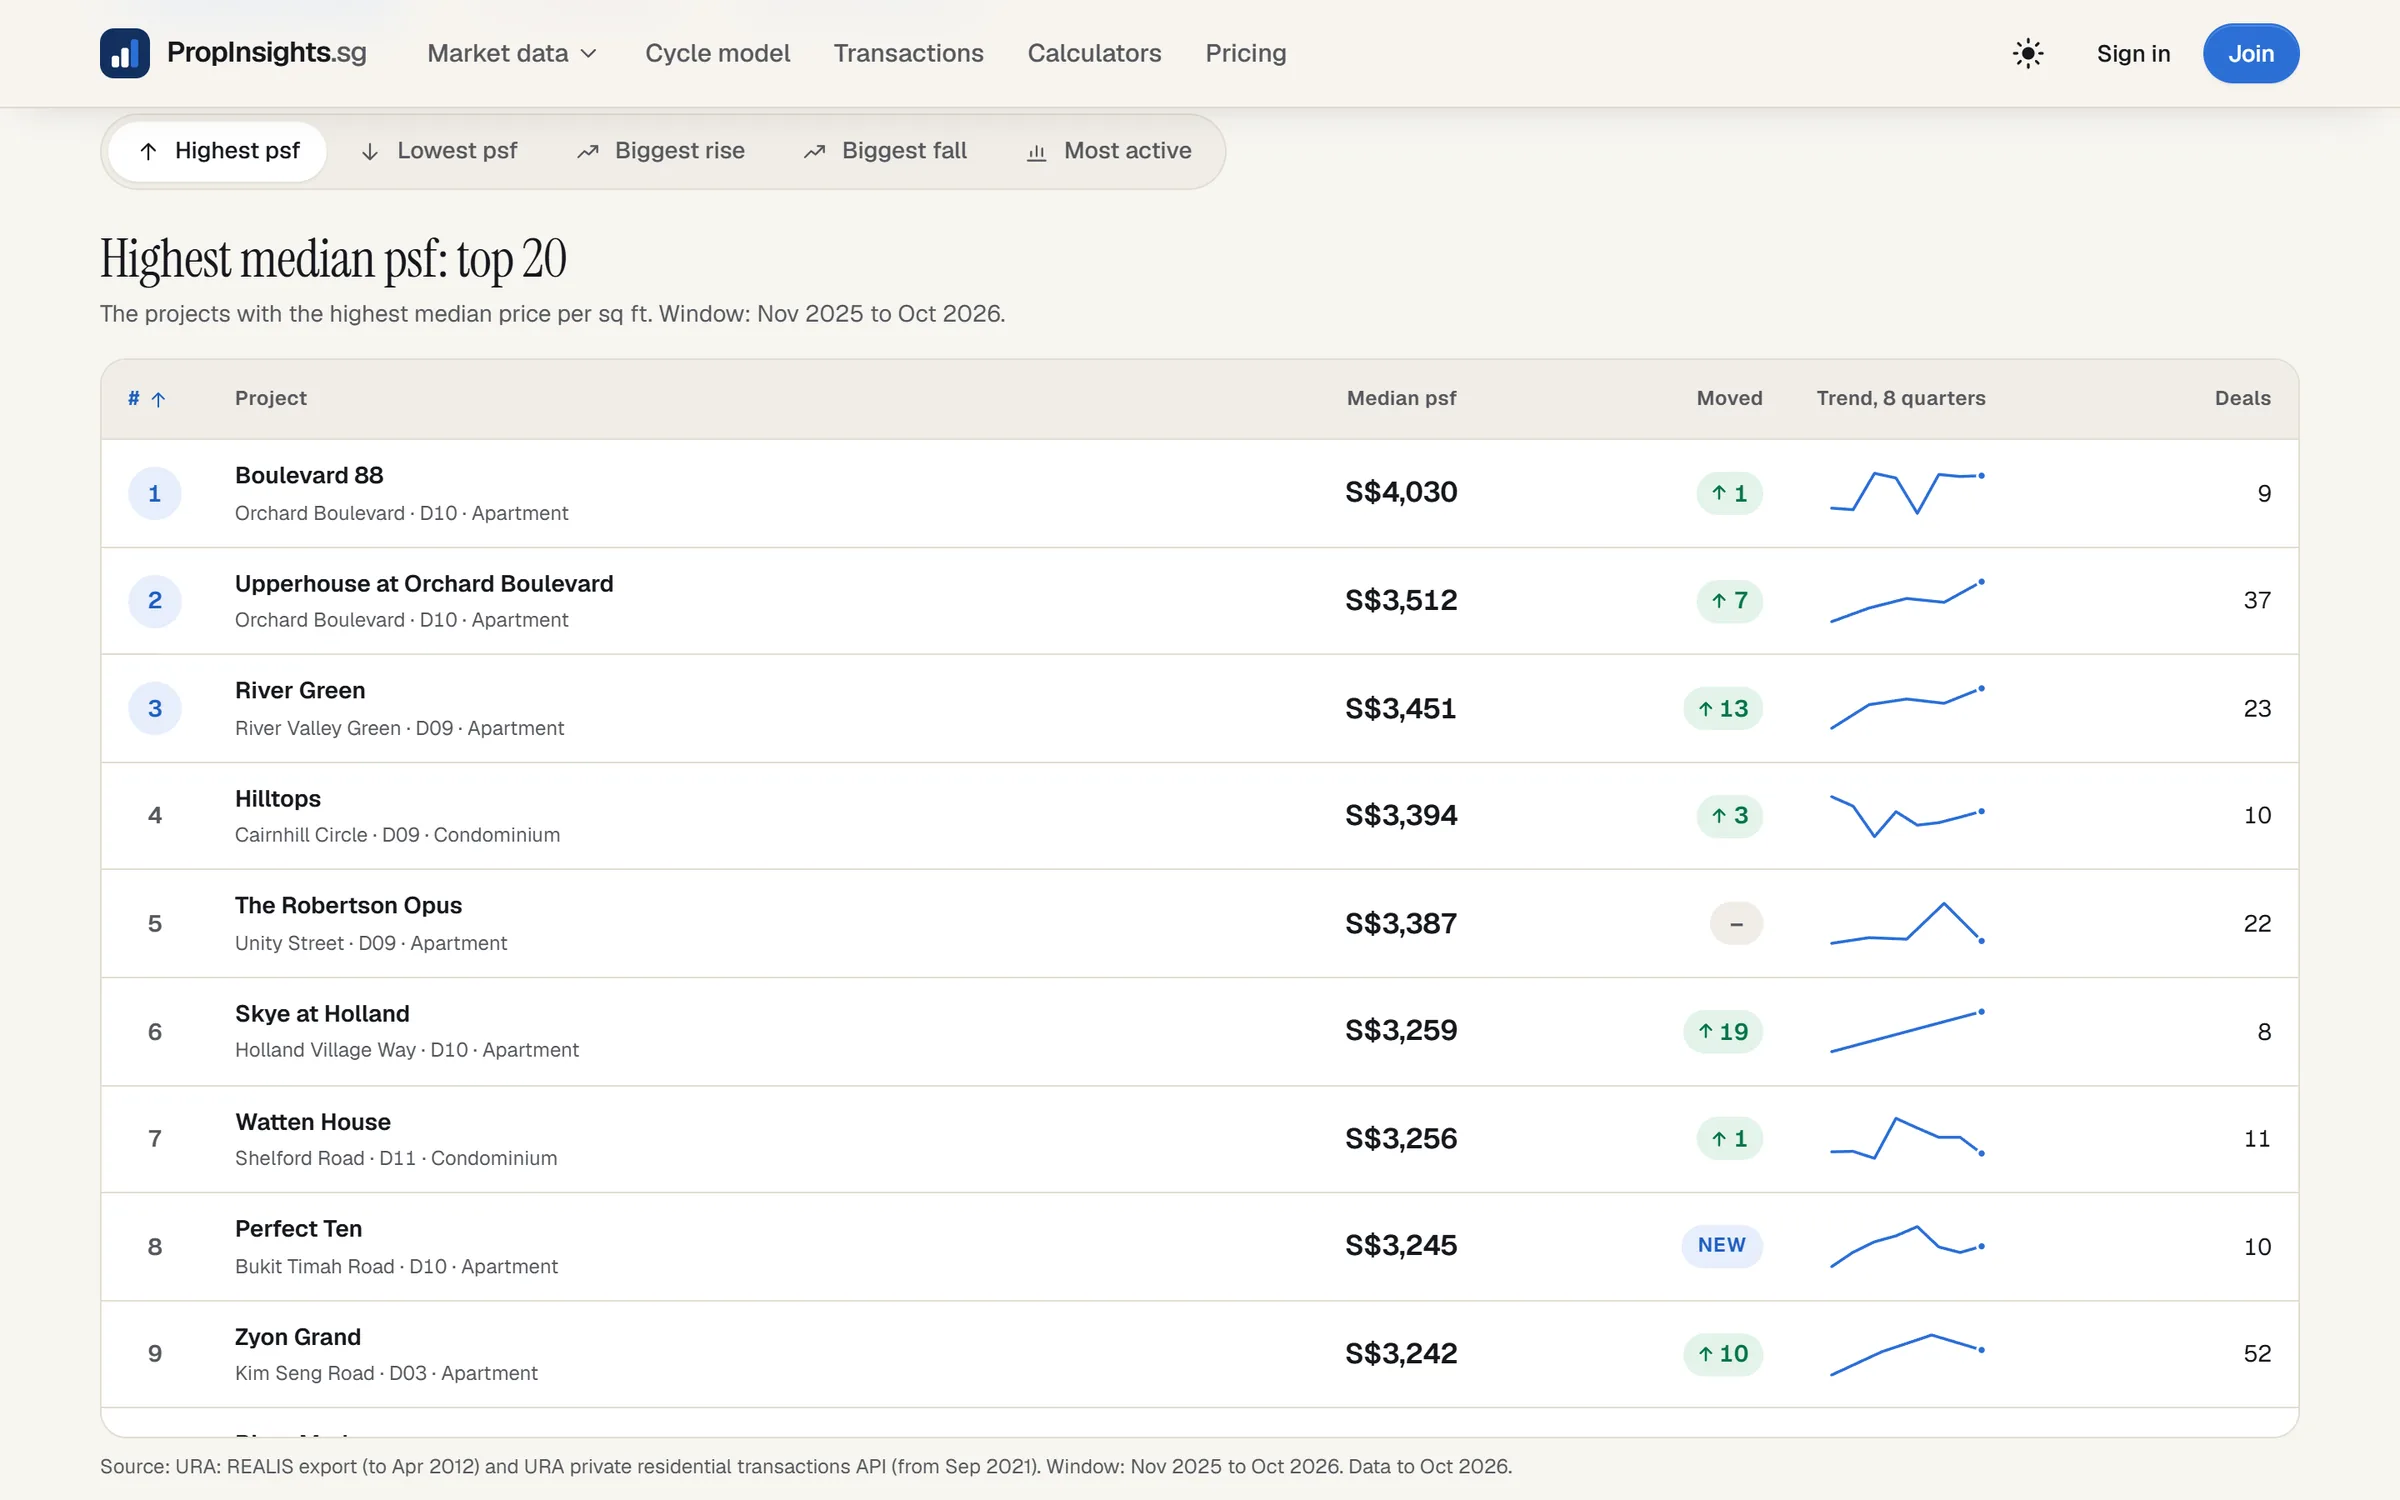The image size is (2400, 1500).
Task: Click the up 19 badge for Skye at Holland
Action: 1723,1031
